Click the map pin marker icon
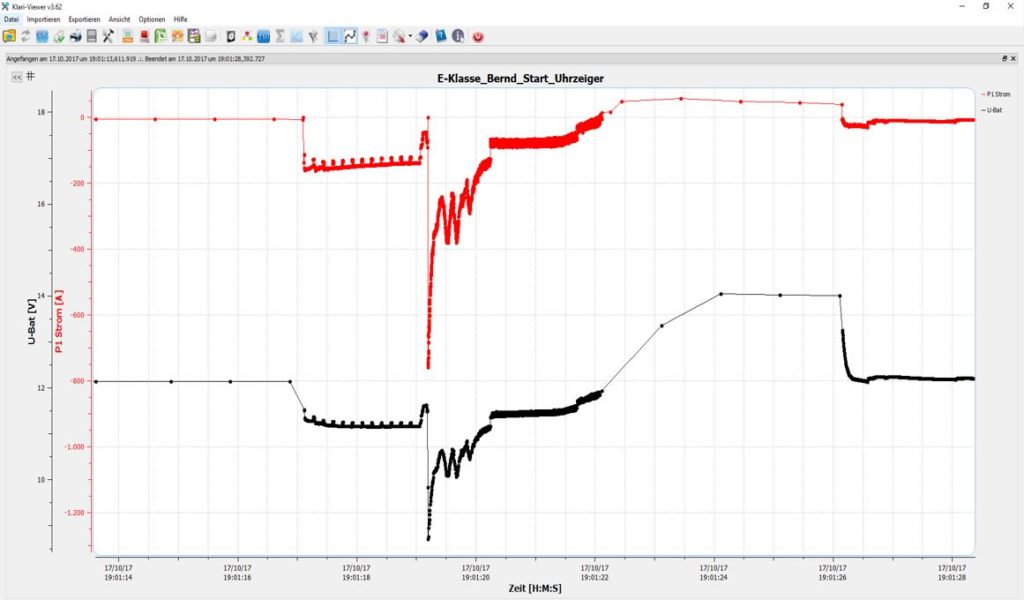 coord(366,36)
